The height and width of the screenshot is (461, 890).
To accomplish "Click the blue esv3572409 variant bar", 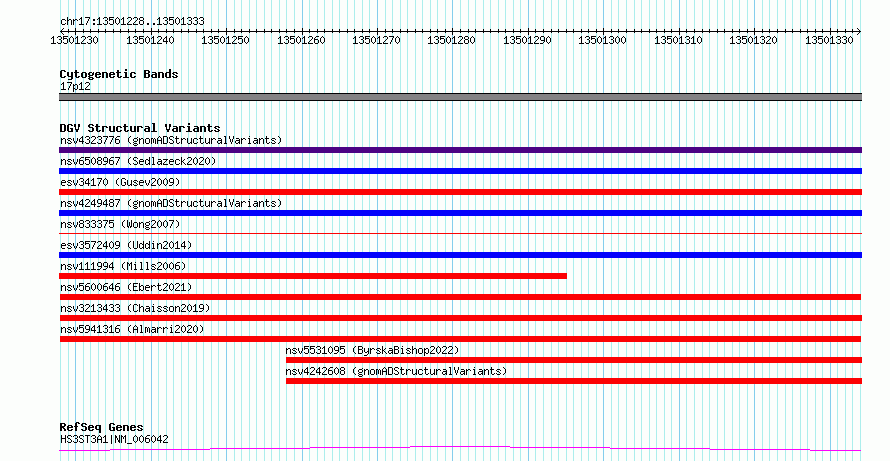I will [460, 255].
